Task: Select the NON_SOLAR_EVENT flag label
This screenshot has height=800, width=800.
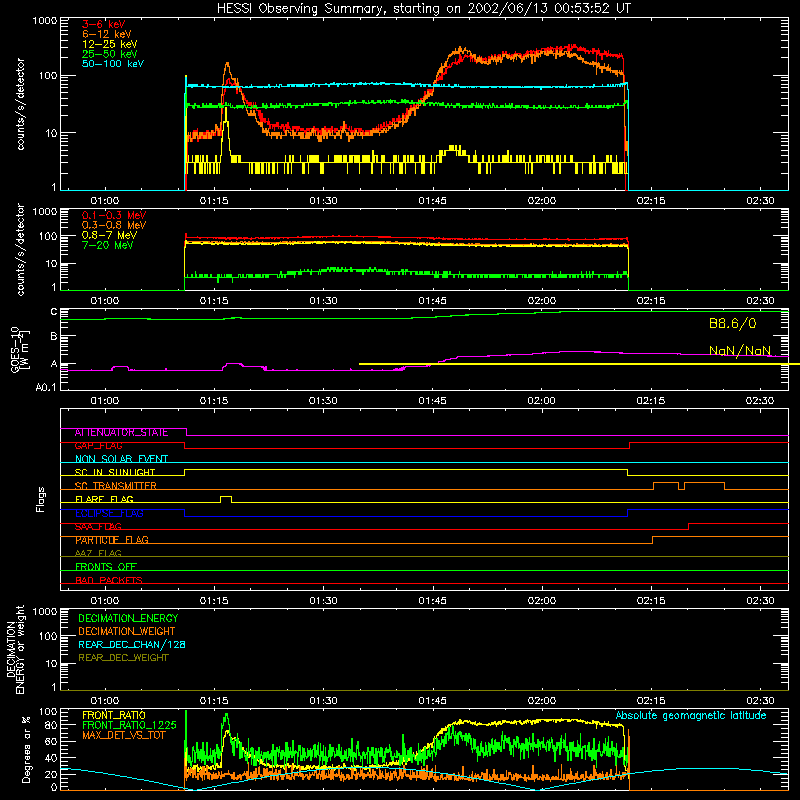Action: (121, 459)
